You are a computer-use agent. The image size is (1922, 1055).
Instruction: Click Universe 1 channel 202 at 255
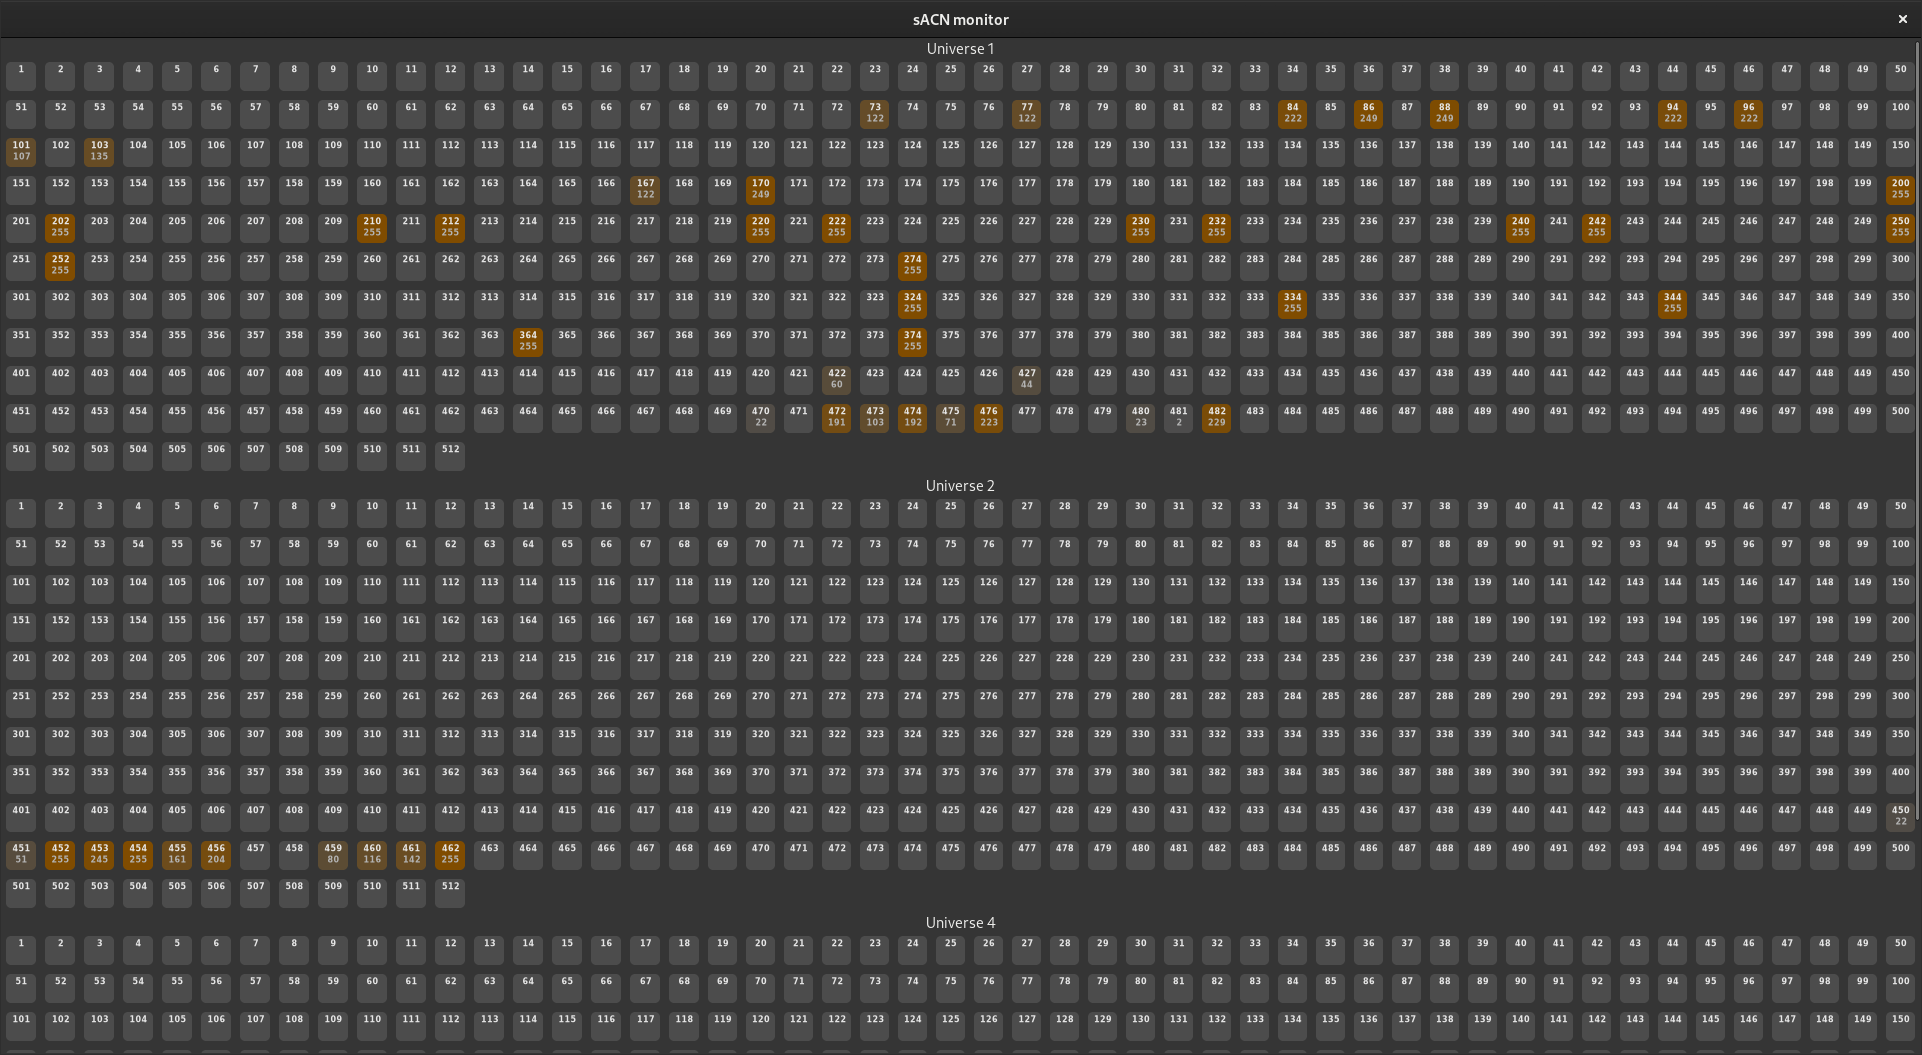tap(60, 227)
